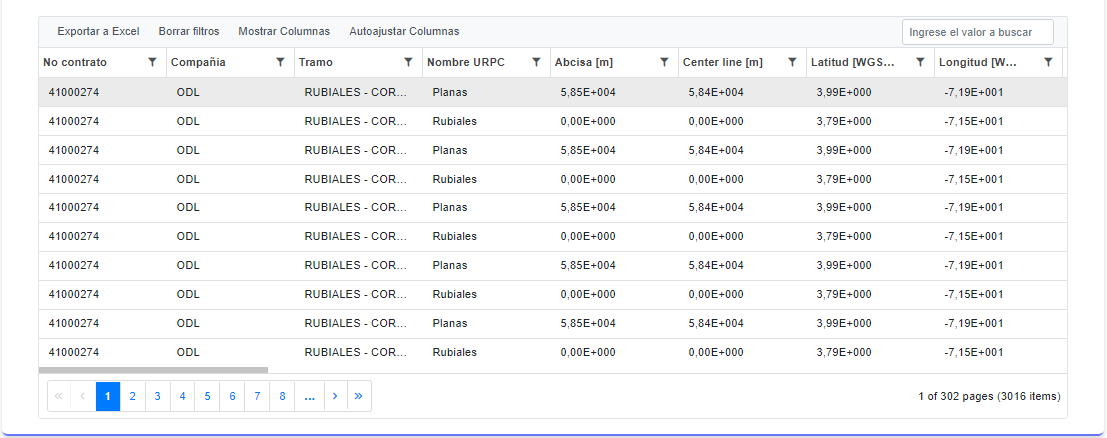1107x438 pixels.
Task: Go to page 2 in pager
Action: click(x=132, y=396)
